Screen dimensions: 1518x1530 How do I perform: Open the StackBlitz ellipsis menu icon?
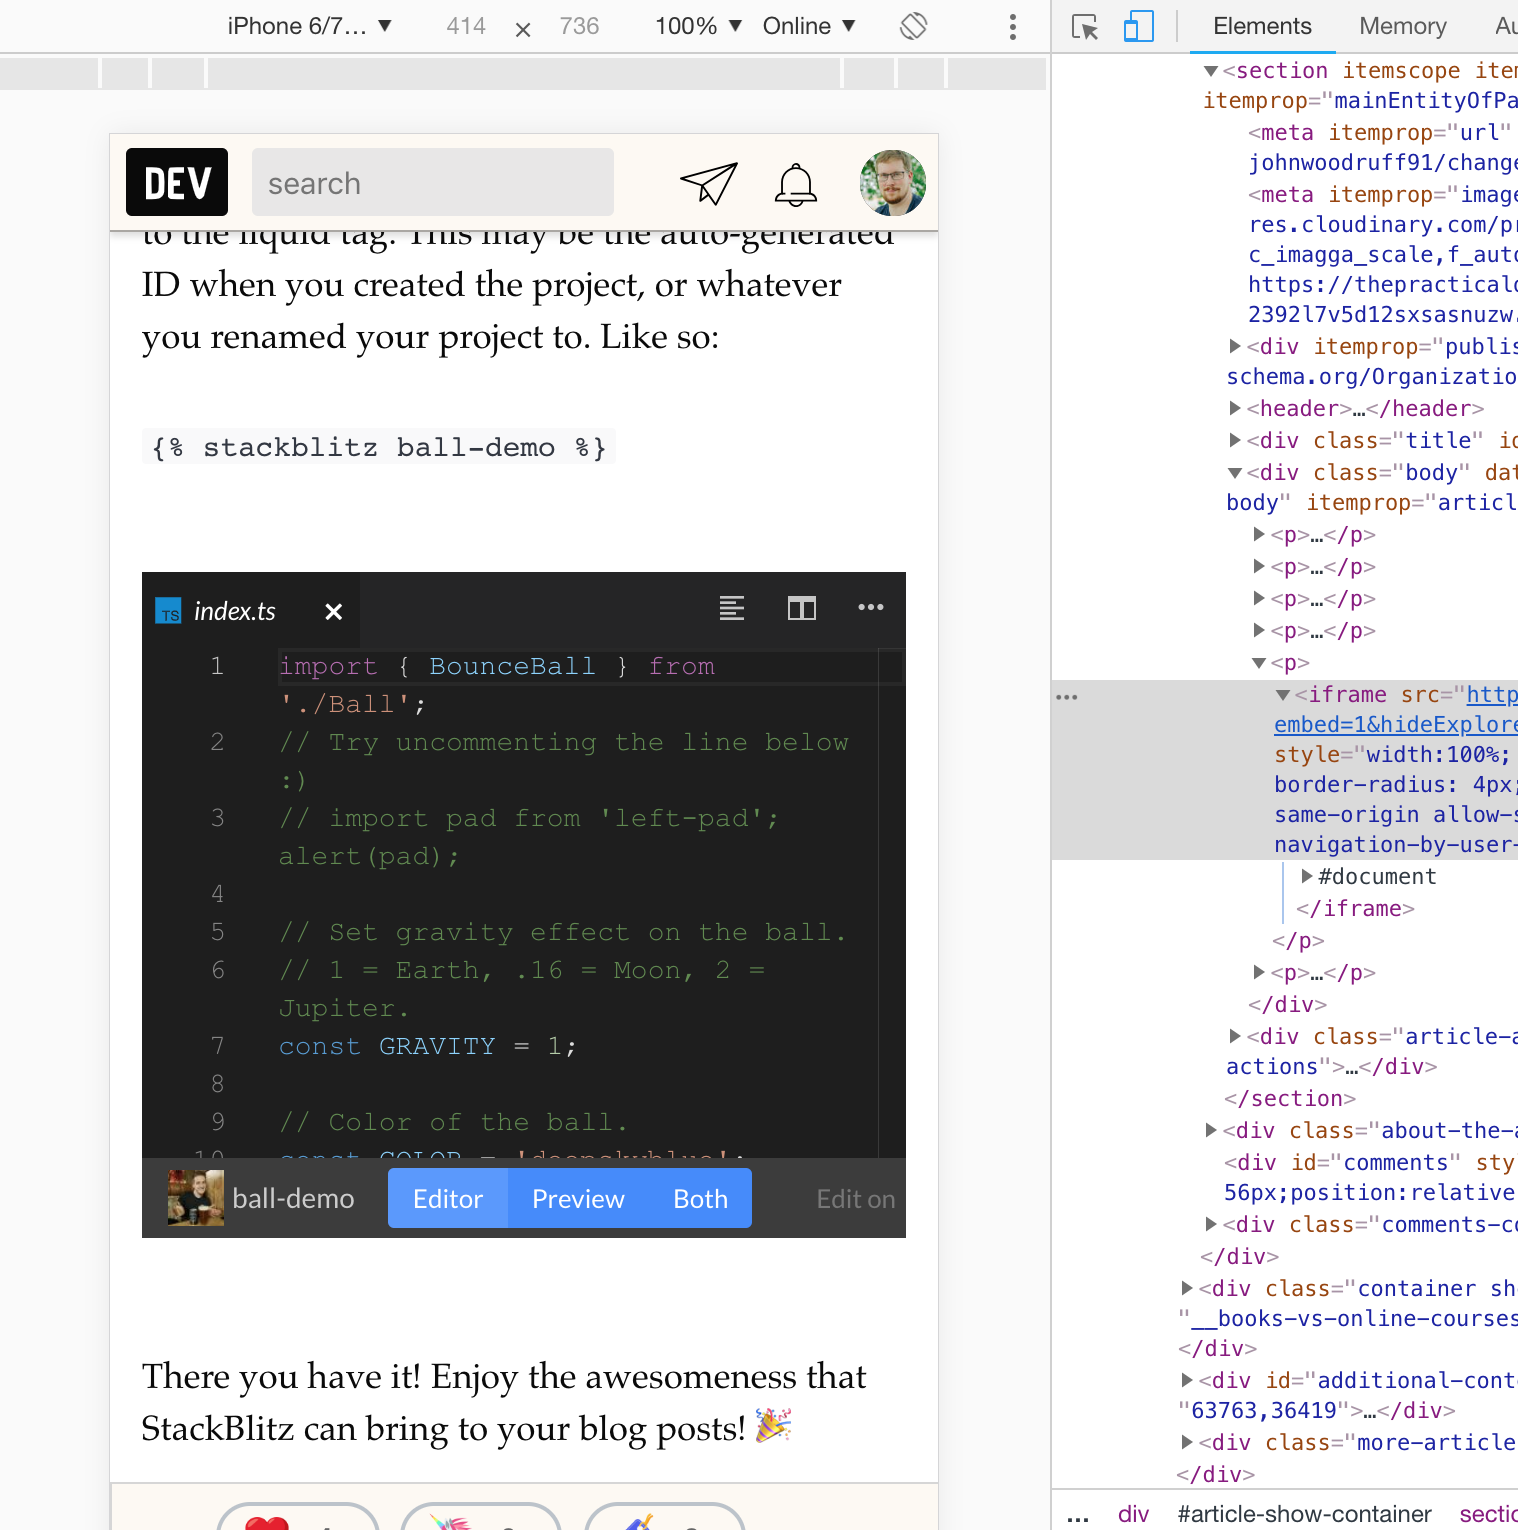(870, 608)
